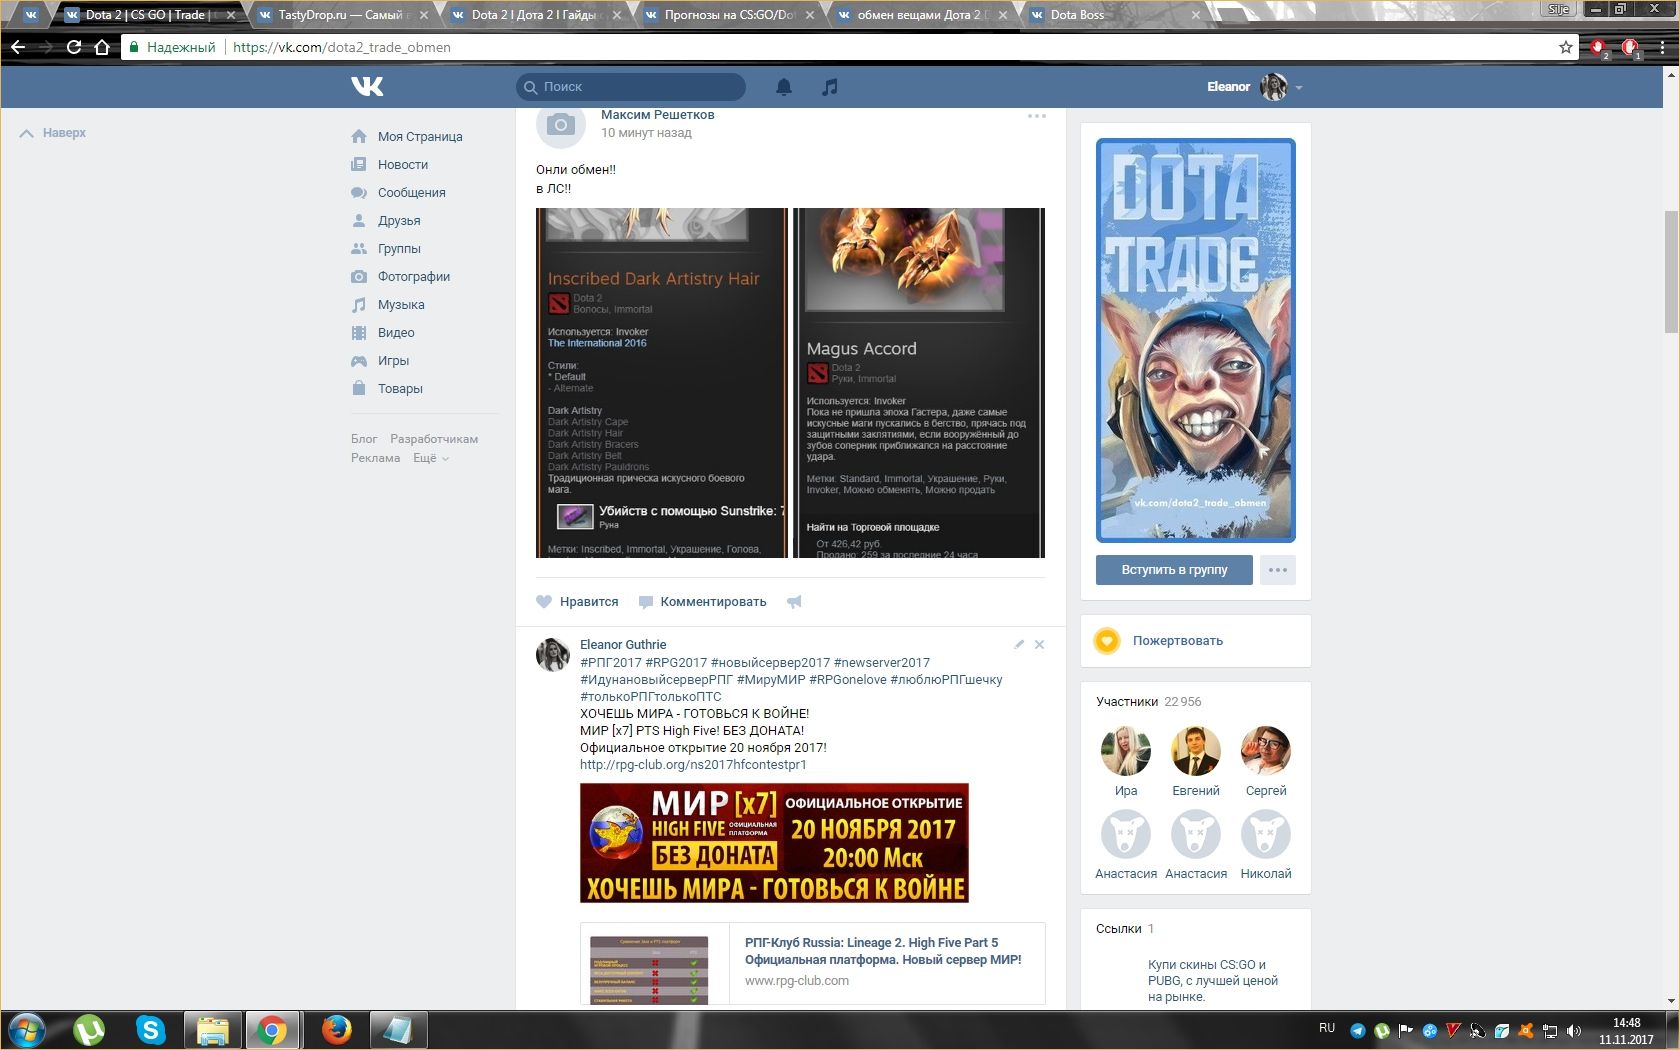Open group actions three dots button
The image size is (1680, 1050).
coord(1278,570)
